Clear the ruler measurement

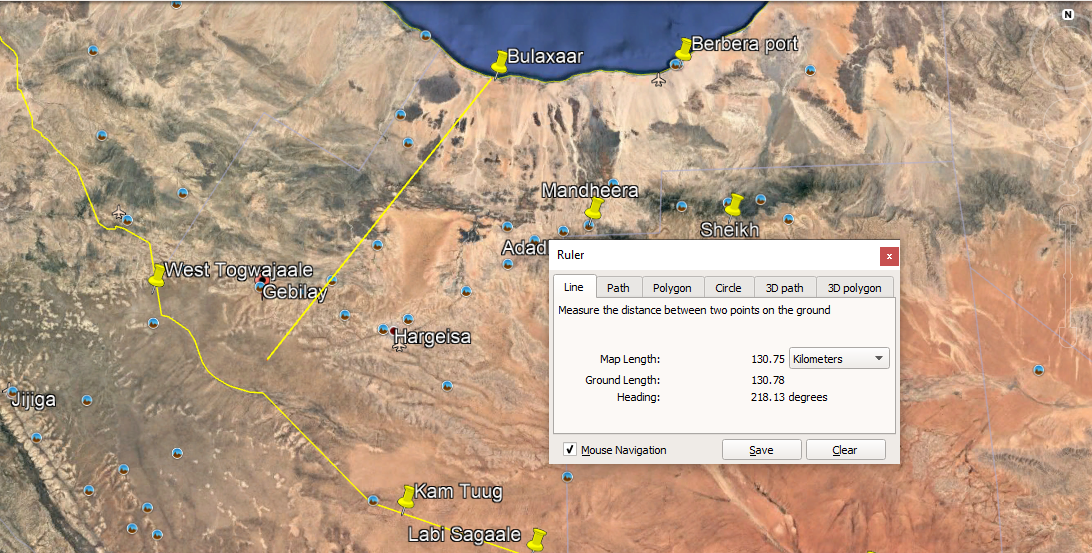pyautogui.click(x=845, y=450)
